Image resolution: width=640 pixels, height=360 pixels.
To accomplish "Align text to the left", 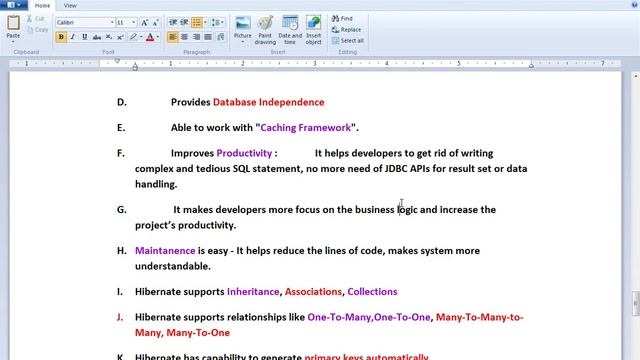I will point(173,37).
